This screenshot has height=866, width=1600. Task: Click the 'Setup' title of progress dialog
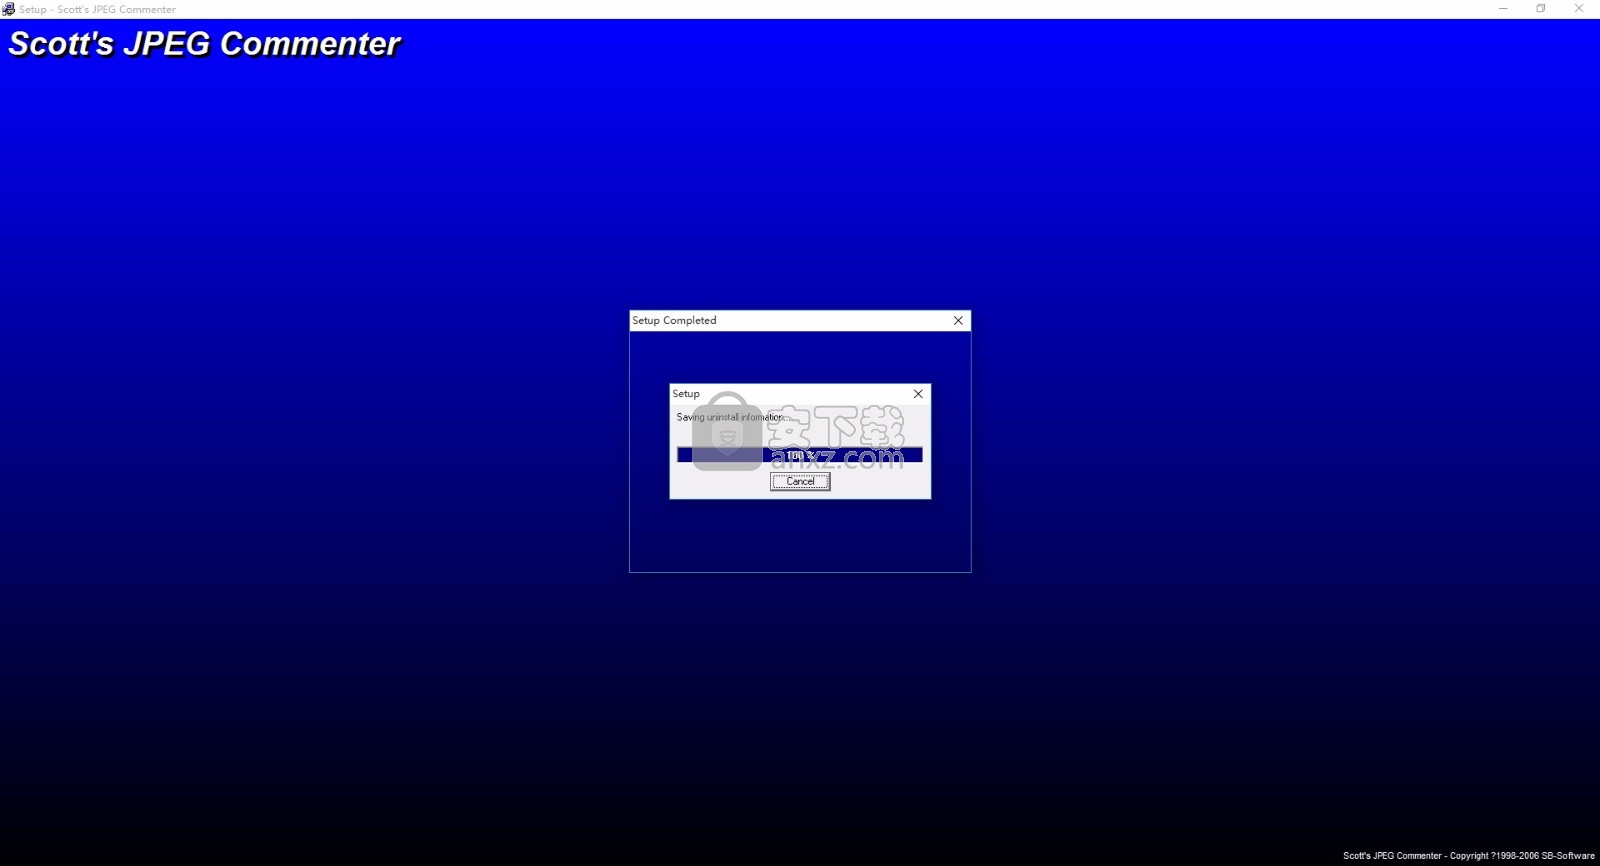686,394
